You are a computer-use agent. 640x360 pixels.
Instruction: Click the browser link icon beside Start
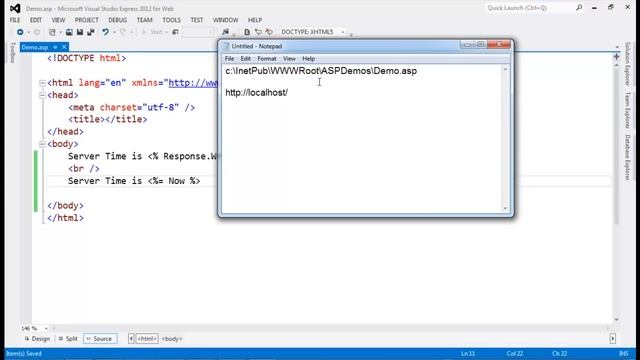point(175,32)
